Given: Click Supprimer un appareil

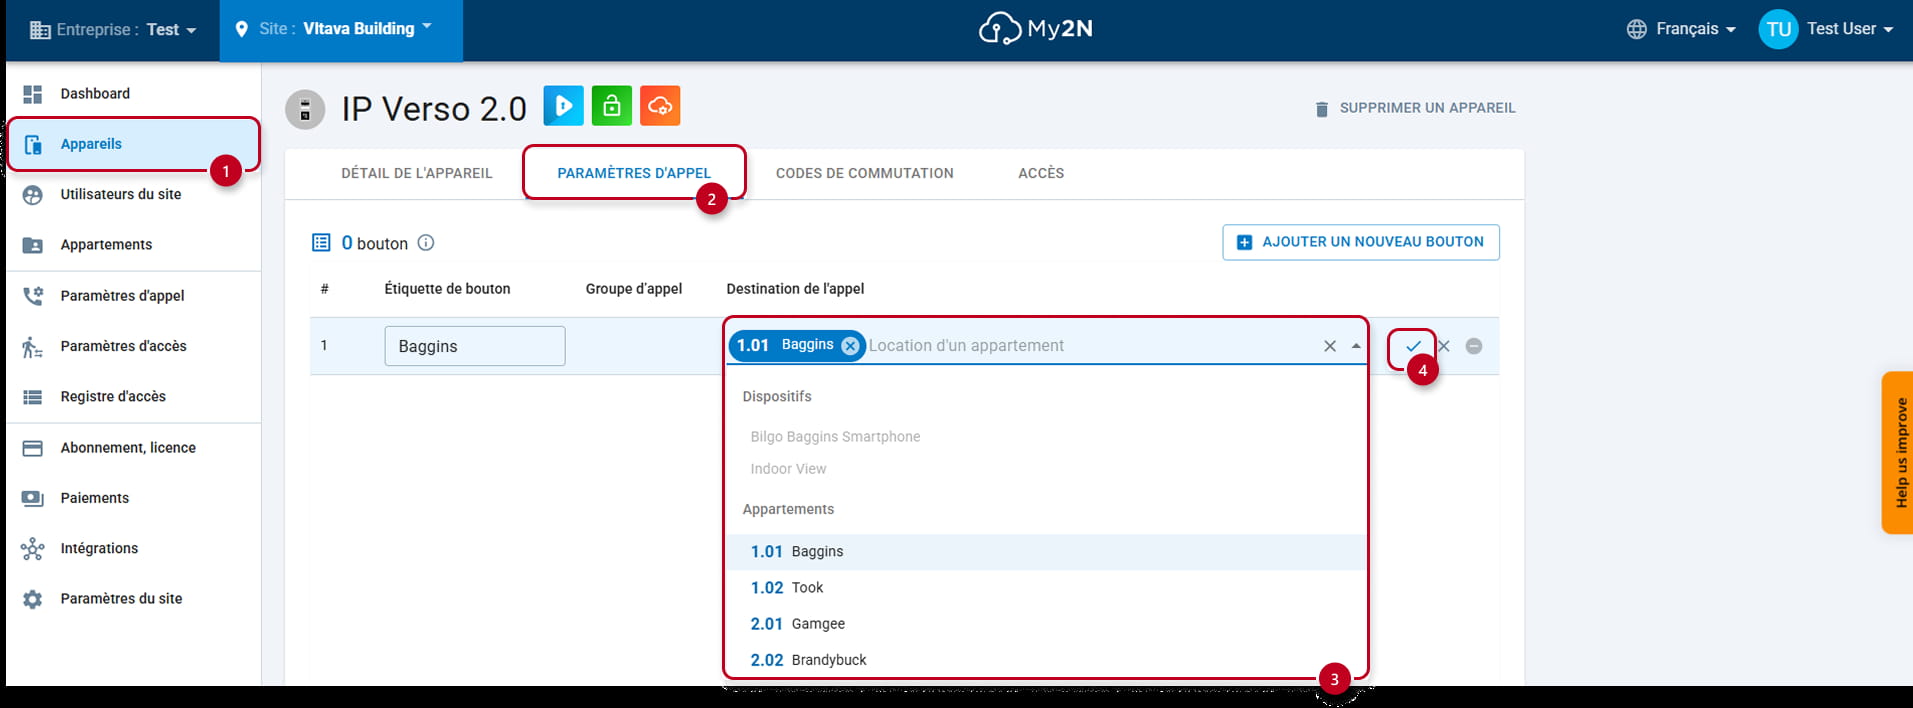Looking at the screenshot, I should 1415,108.
